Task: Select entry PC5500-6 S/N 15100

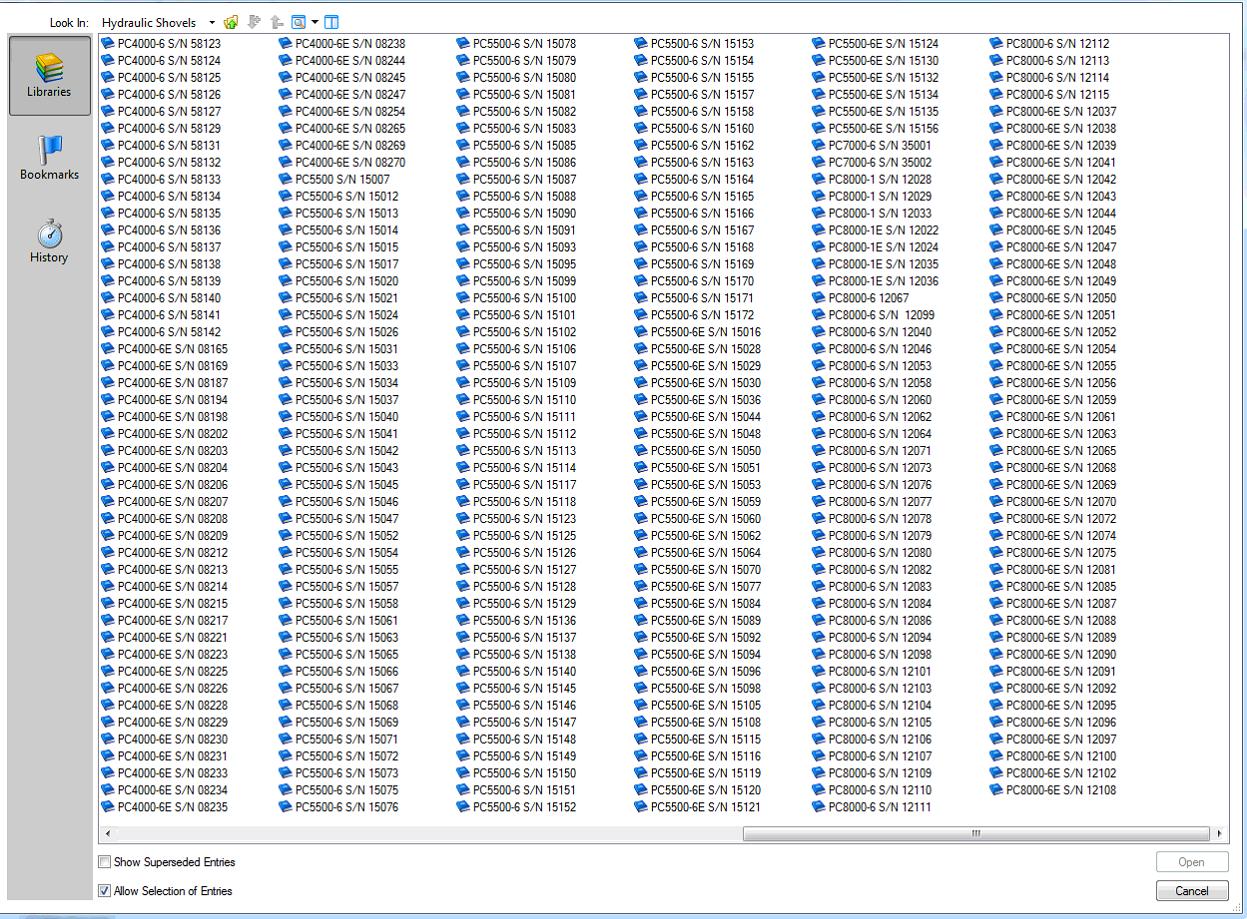Action: (524, 298)
